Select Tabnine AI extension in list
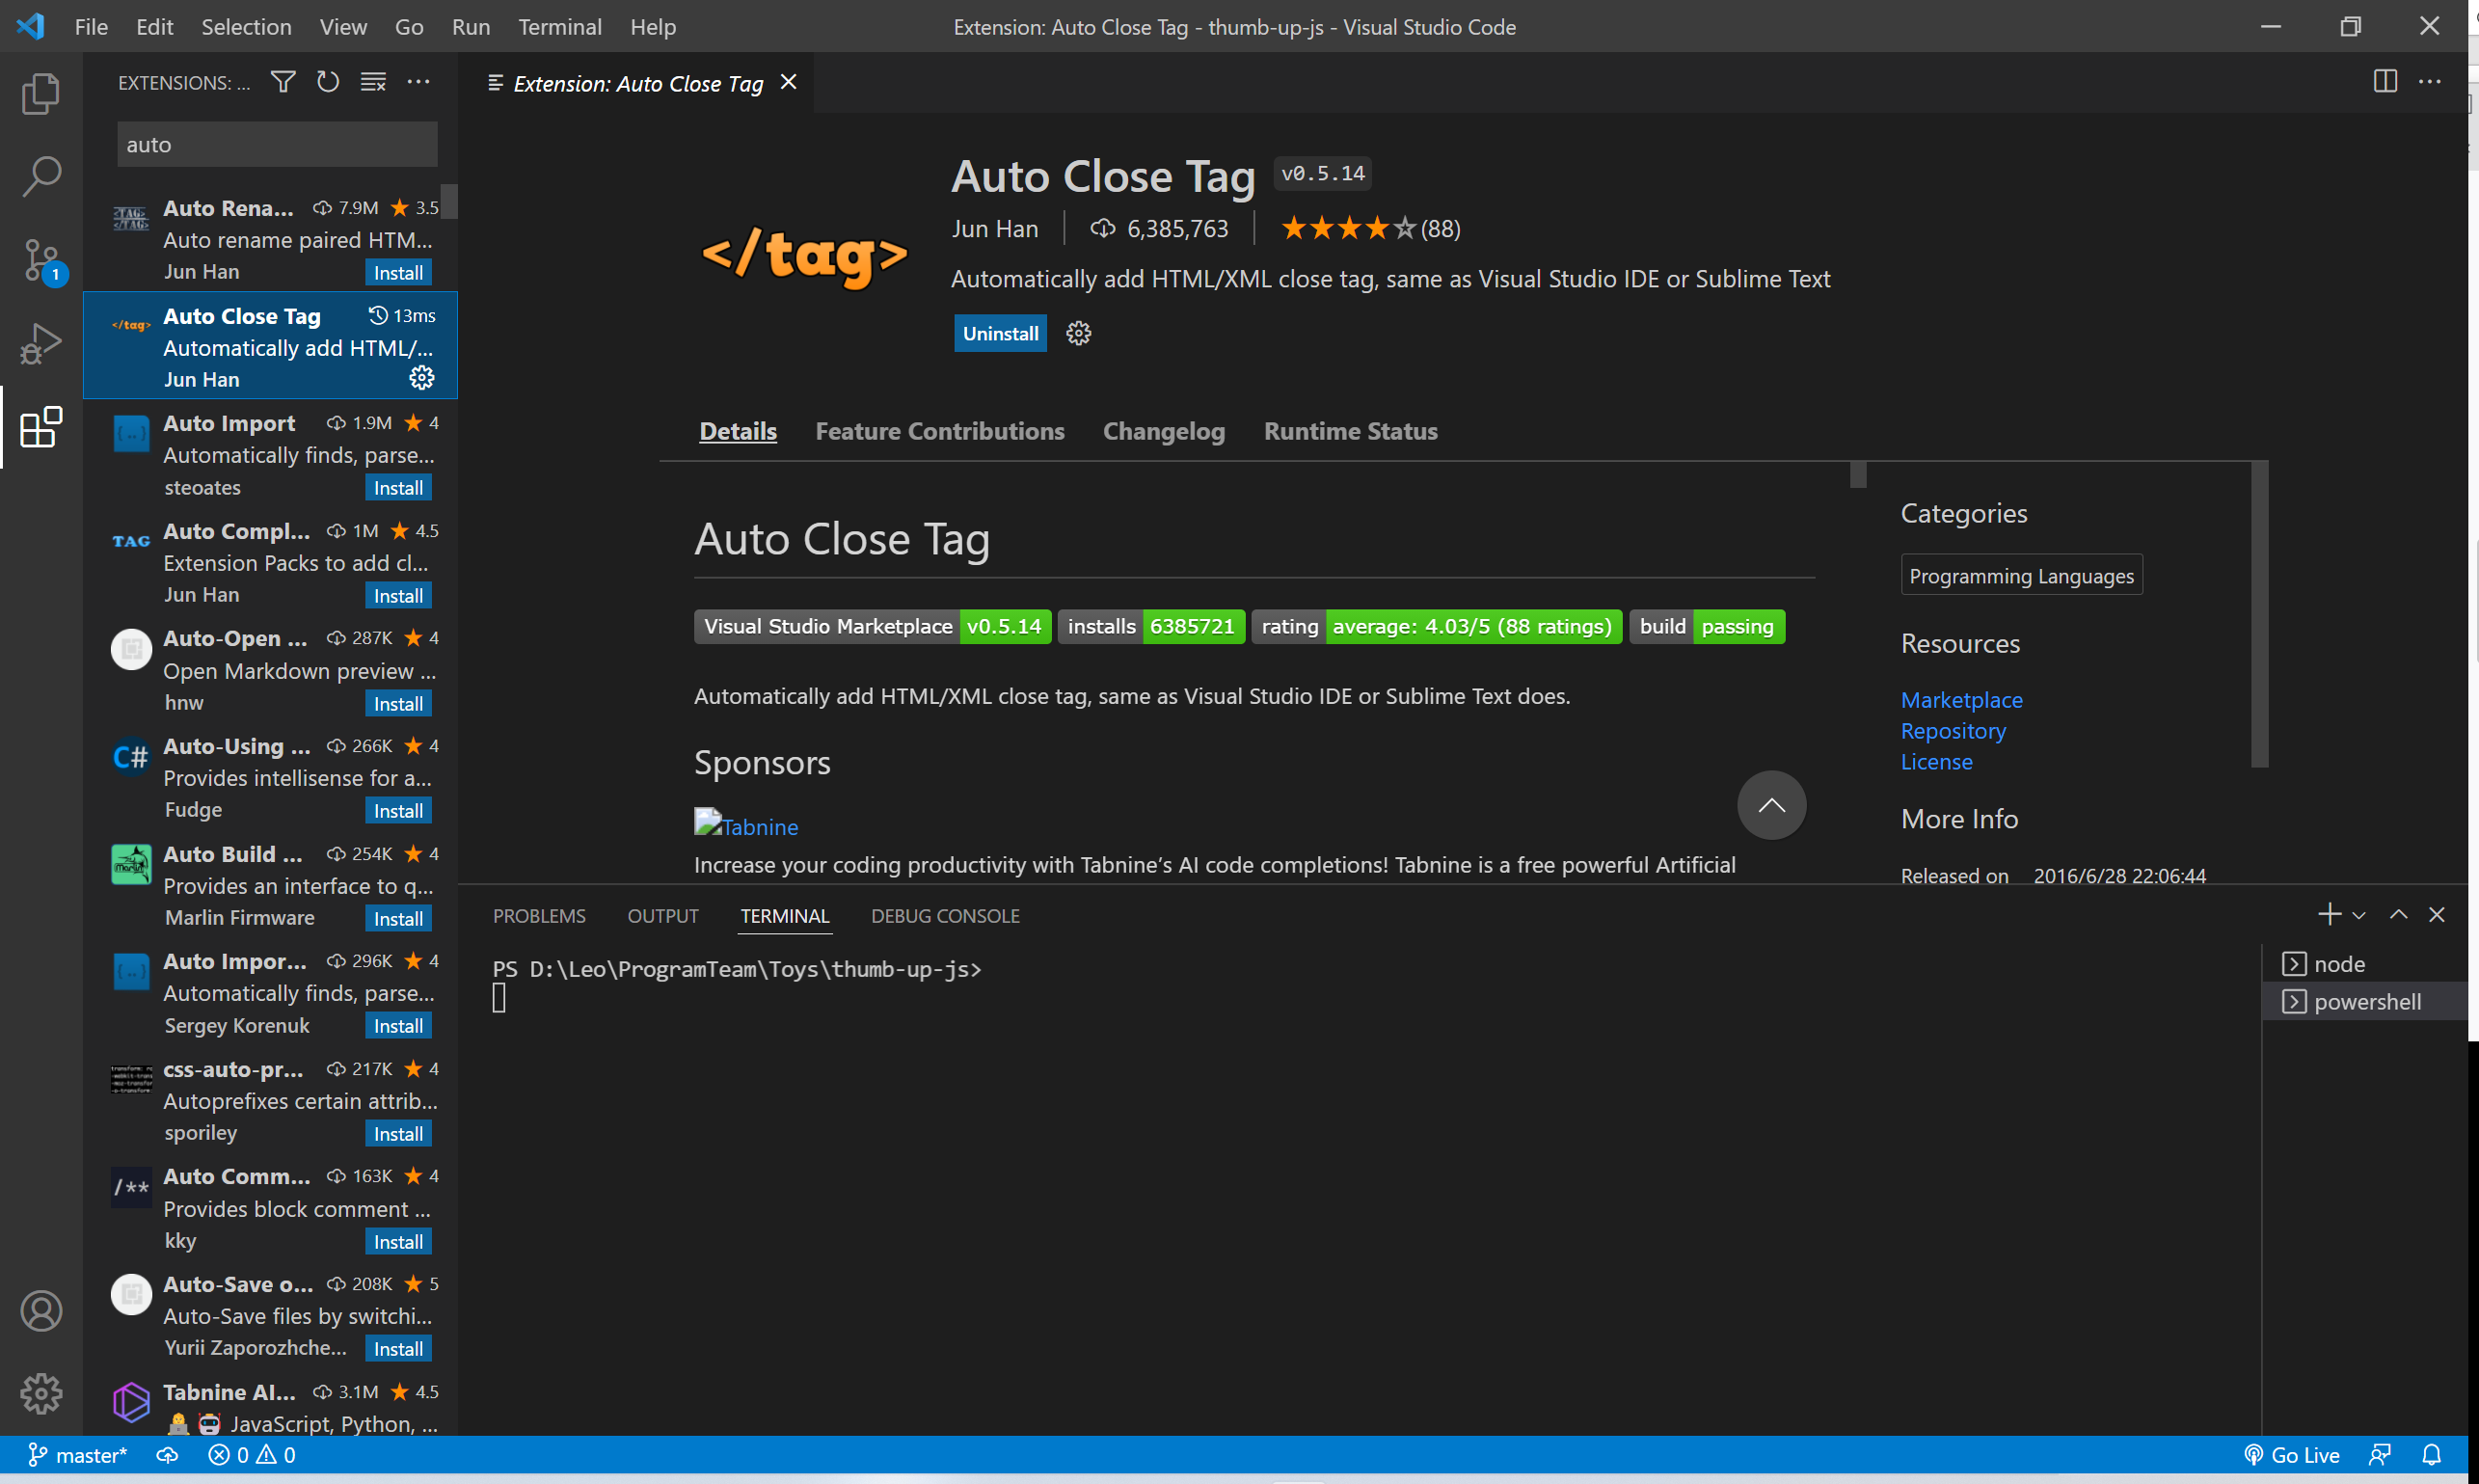This screenshot has width=2479, height=1484. [x=270, y=1406]
